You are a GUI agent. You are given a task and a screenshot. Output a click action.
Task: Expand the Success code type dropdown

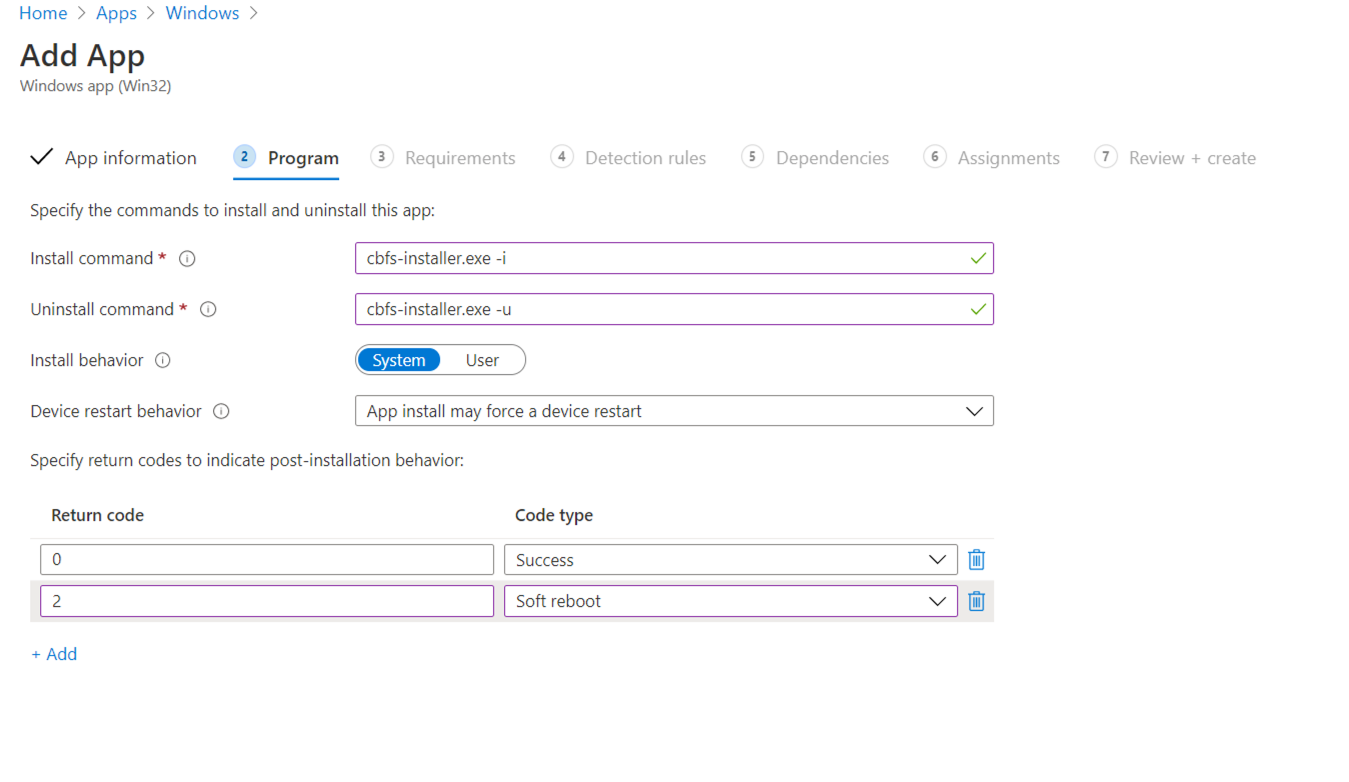(730, 560)
